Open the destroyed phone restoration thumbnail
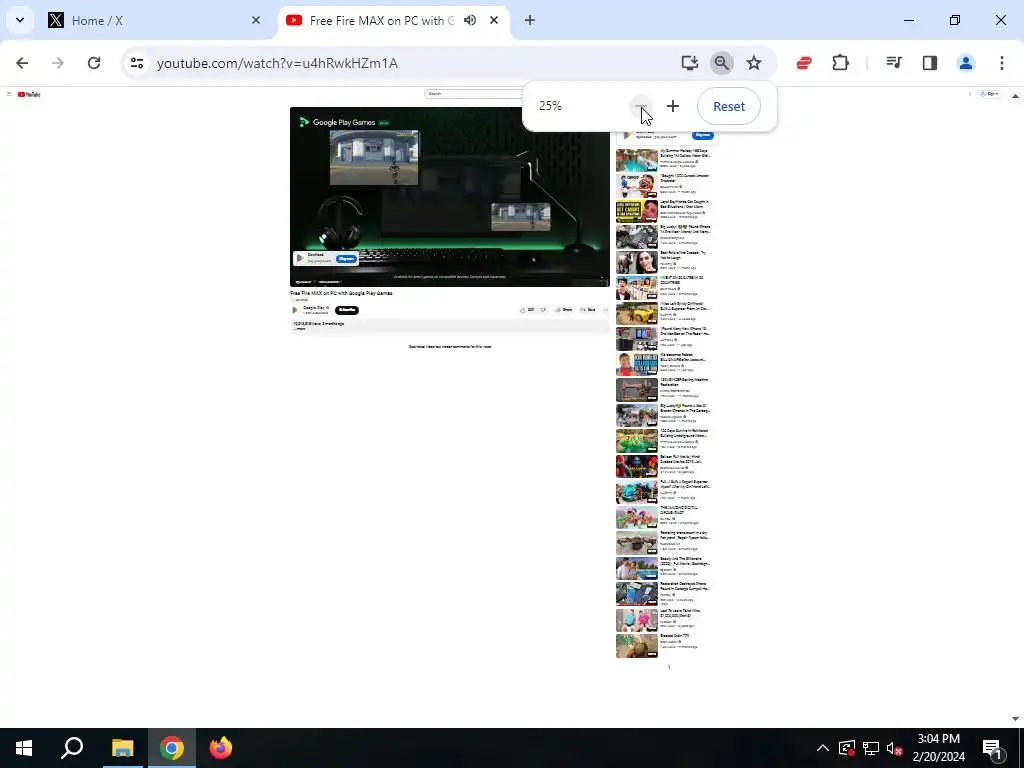 tap(637, 594)
